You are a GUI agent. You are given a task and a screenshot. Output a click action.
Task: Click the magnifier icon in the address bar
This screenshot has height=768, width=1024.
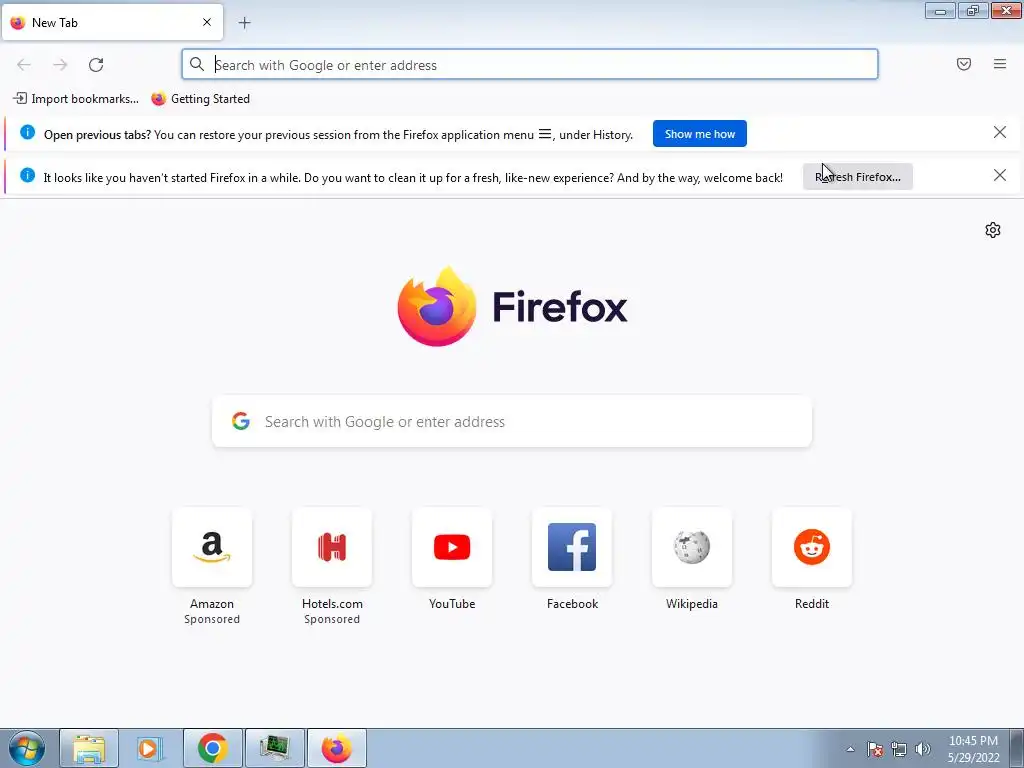pyautogui.click(x=197, y=64)
